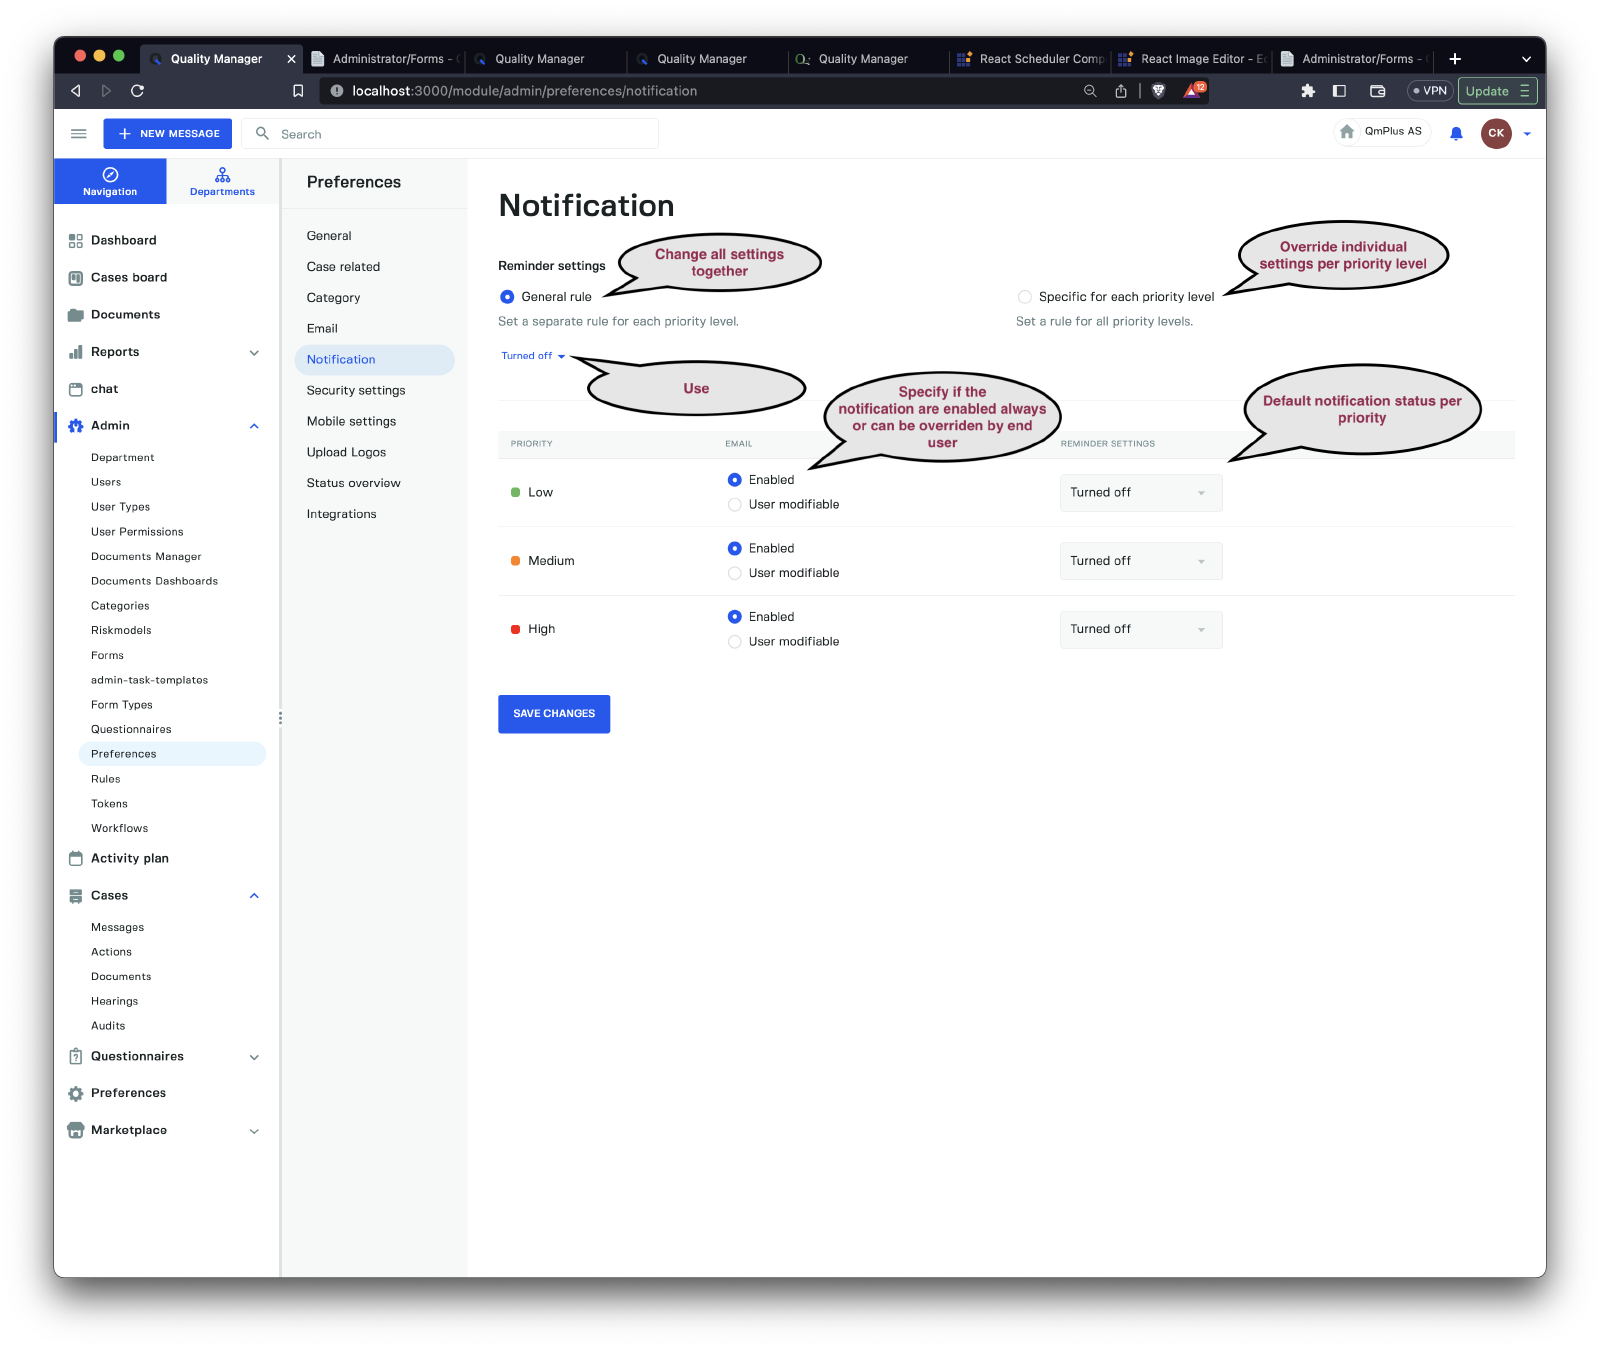Click the Activity plan calendar icon
Viewport: 1600px width, 1349px height.
tap(75, 859)
